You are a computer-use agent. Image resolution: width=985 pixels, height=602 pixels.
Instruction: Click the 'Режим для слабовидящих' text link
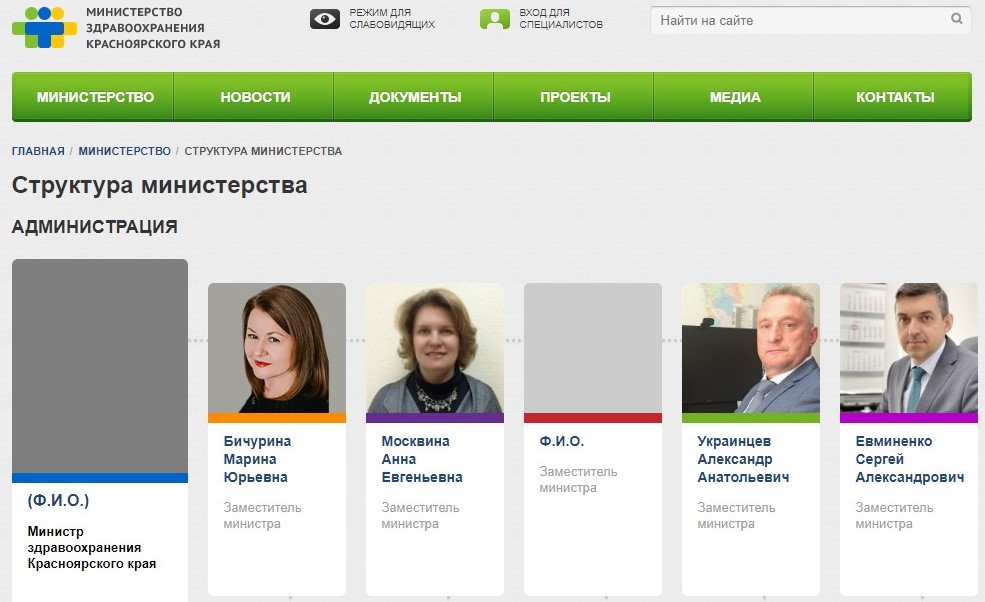click(x=392, y=19)
